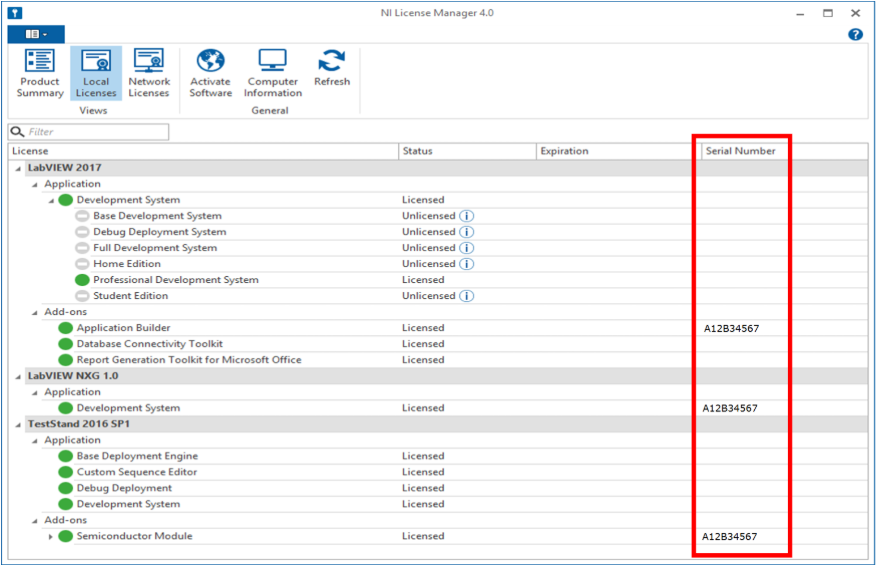This screenshot has height=566, width=877.
Task: Click the Add-ons label under TestStand
Action: [66, 520]
